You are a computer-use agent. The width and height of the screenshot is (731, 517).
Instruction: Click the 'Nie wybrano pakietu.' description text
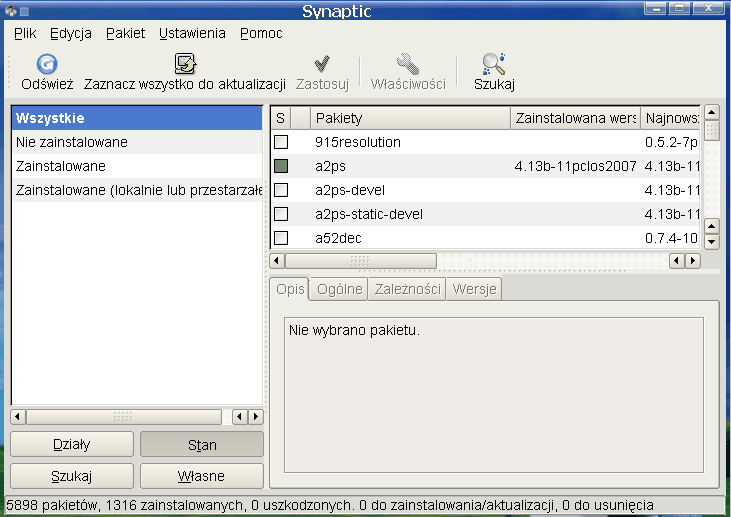354,330
